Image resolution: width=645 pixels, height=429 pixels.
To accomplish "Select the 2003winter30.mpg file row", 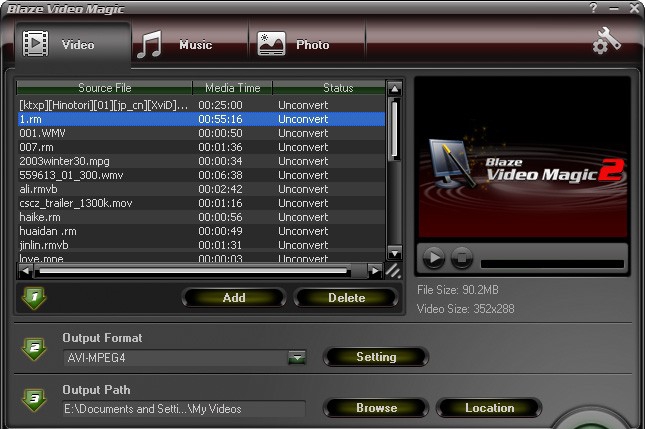I will pyautogui.click(x=201, y=161).
